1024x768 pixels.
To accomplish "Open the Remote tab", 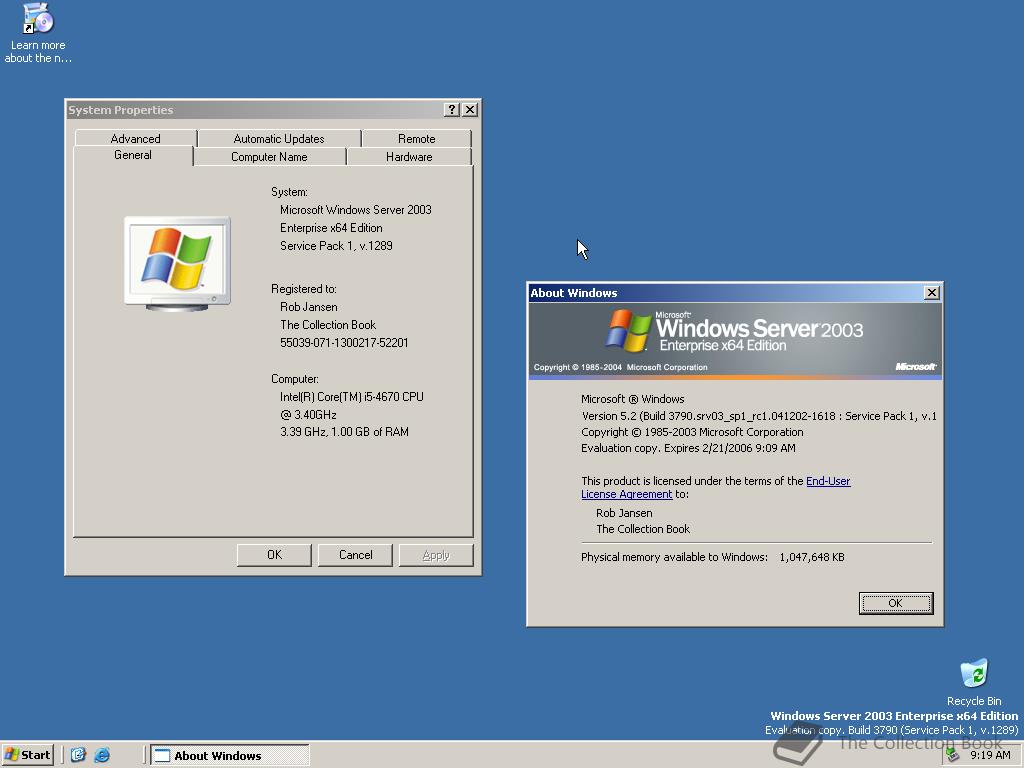I will [x=417, y=138].
